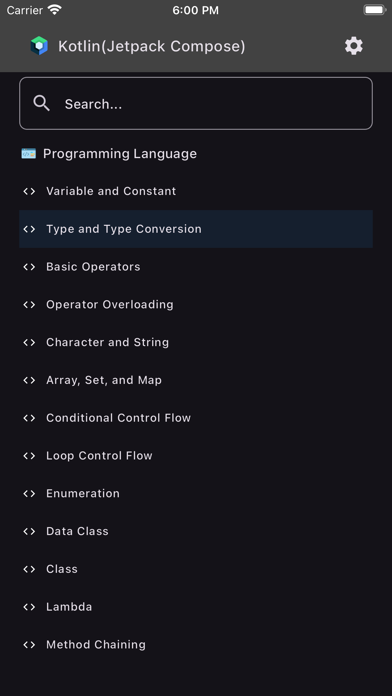392x696 pixels.
Task: Click the Kotlin(Jetpack Compose) title
Action: pos(151,46)
